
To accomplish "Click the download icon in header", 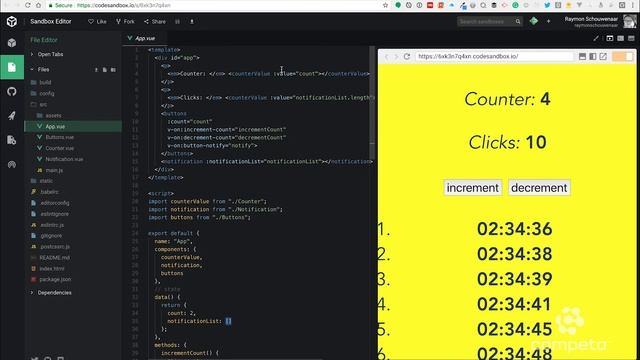I will click(x=192, y=22).
